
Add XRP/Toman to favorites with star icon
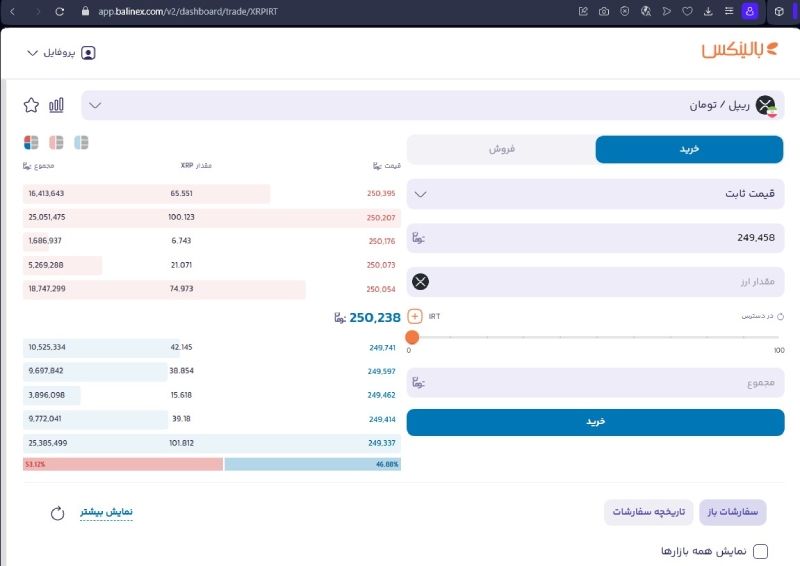tap(31, 105)
